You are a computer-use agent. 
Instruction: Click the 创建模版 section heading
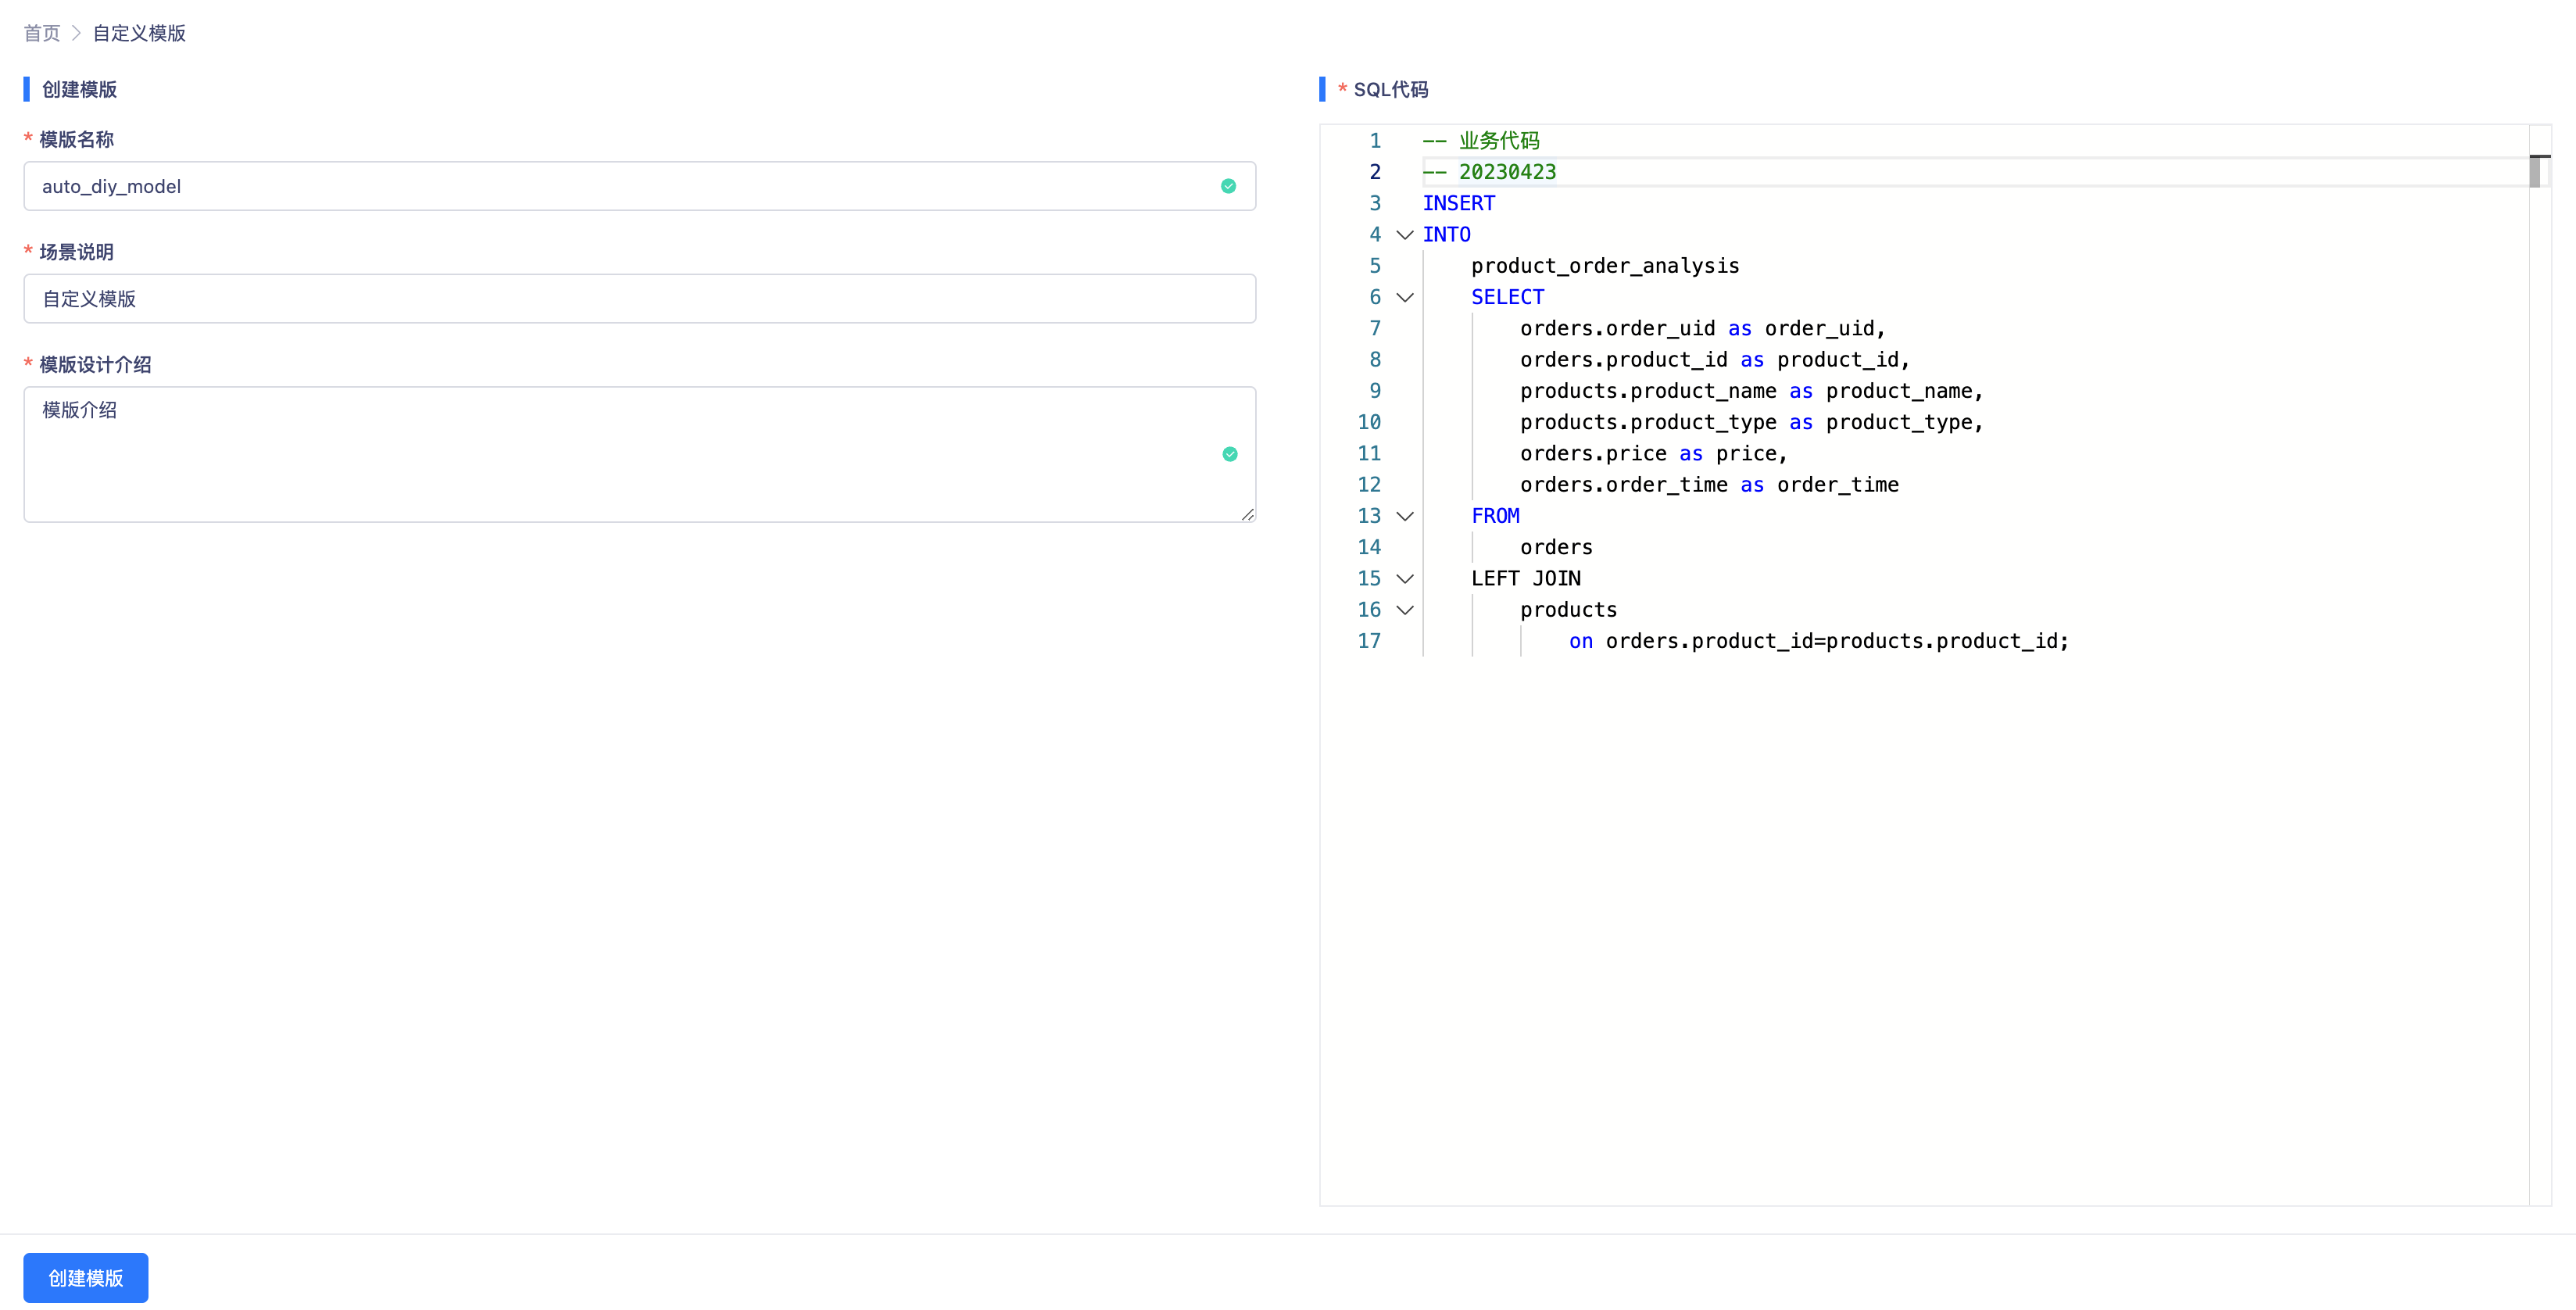[79, 89]
